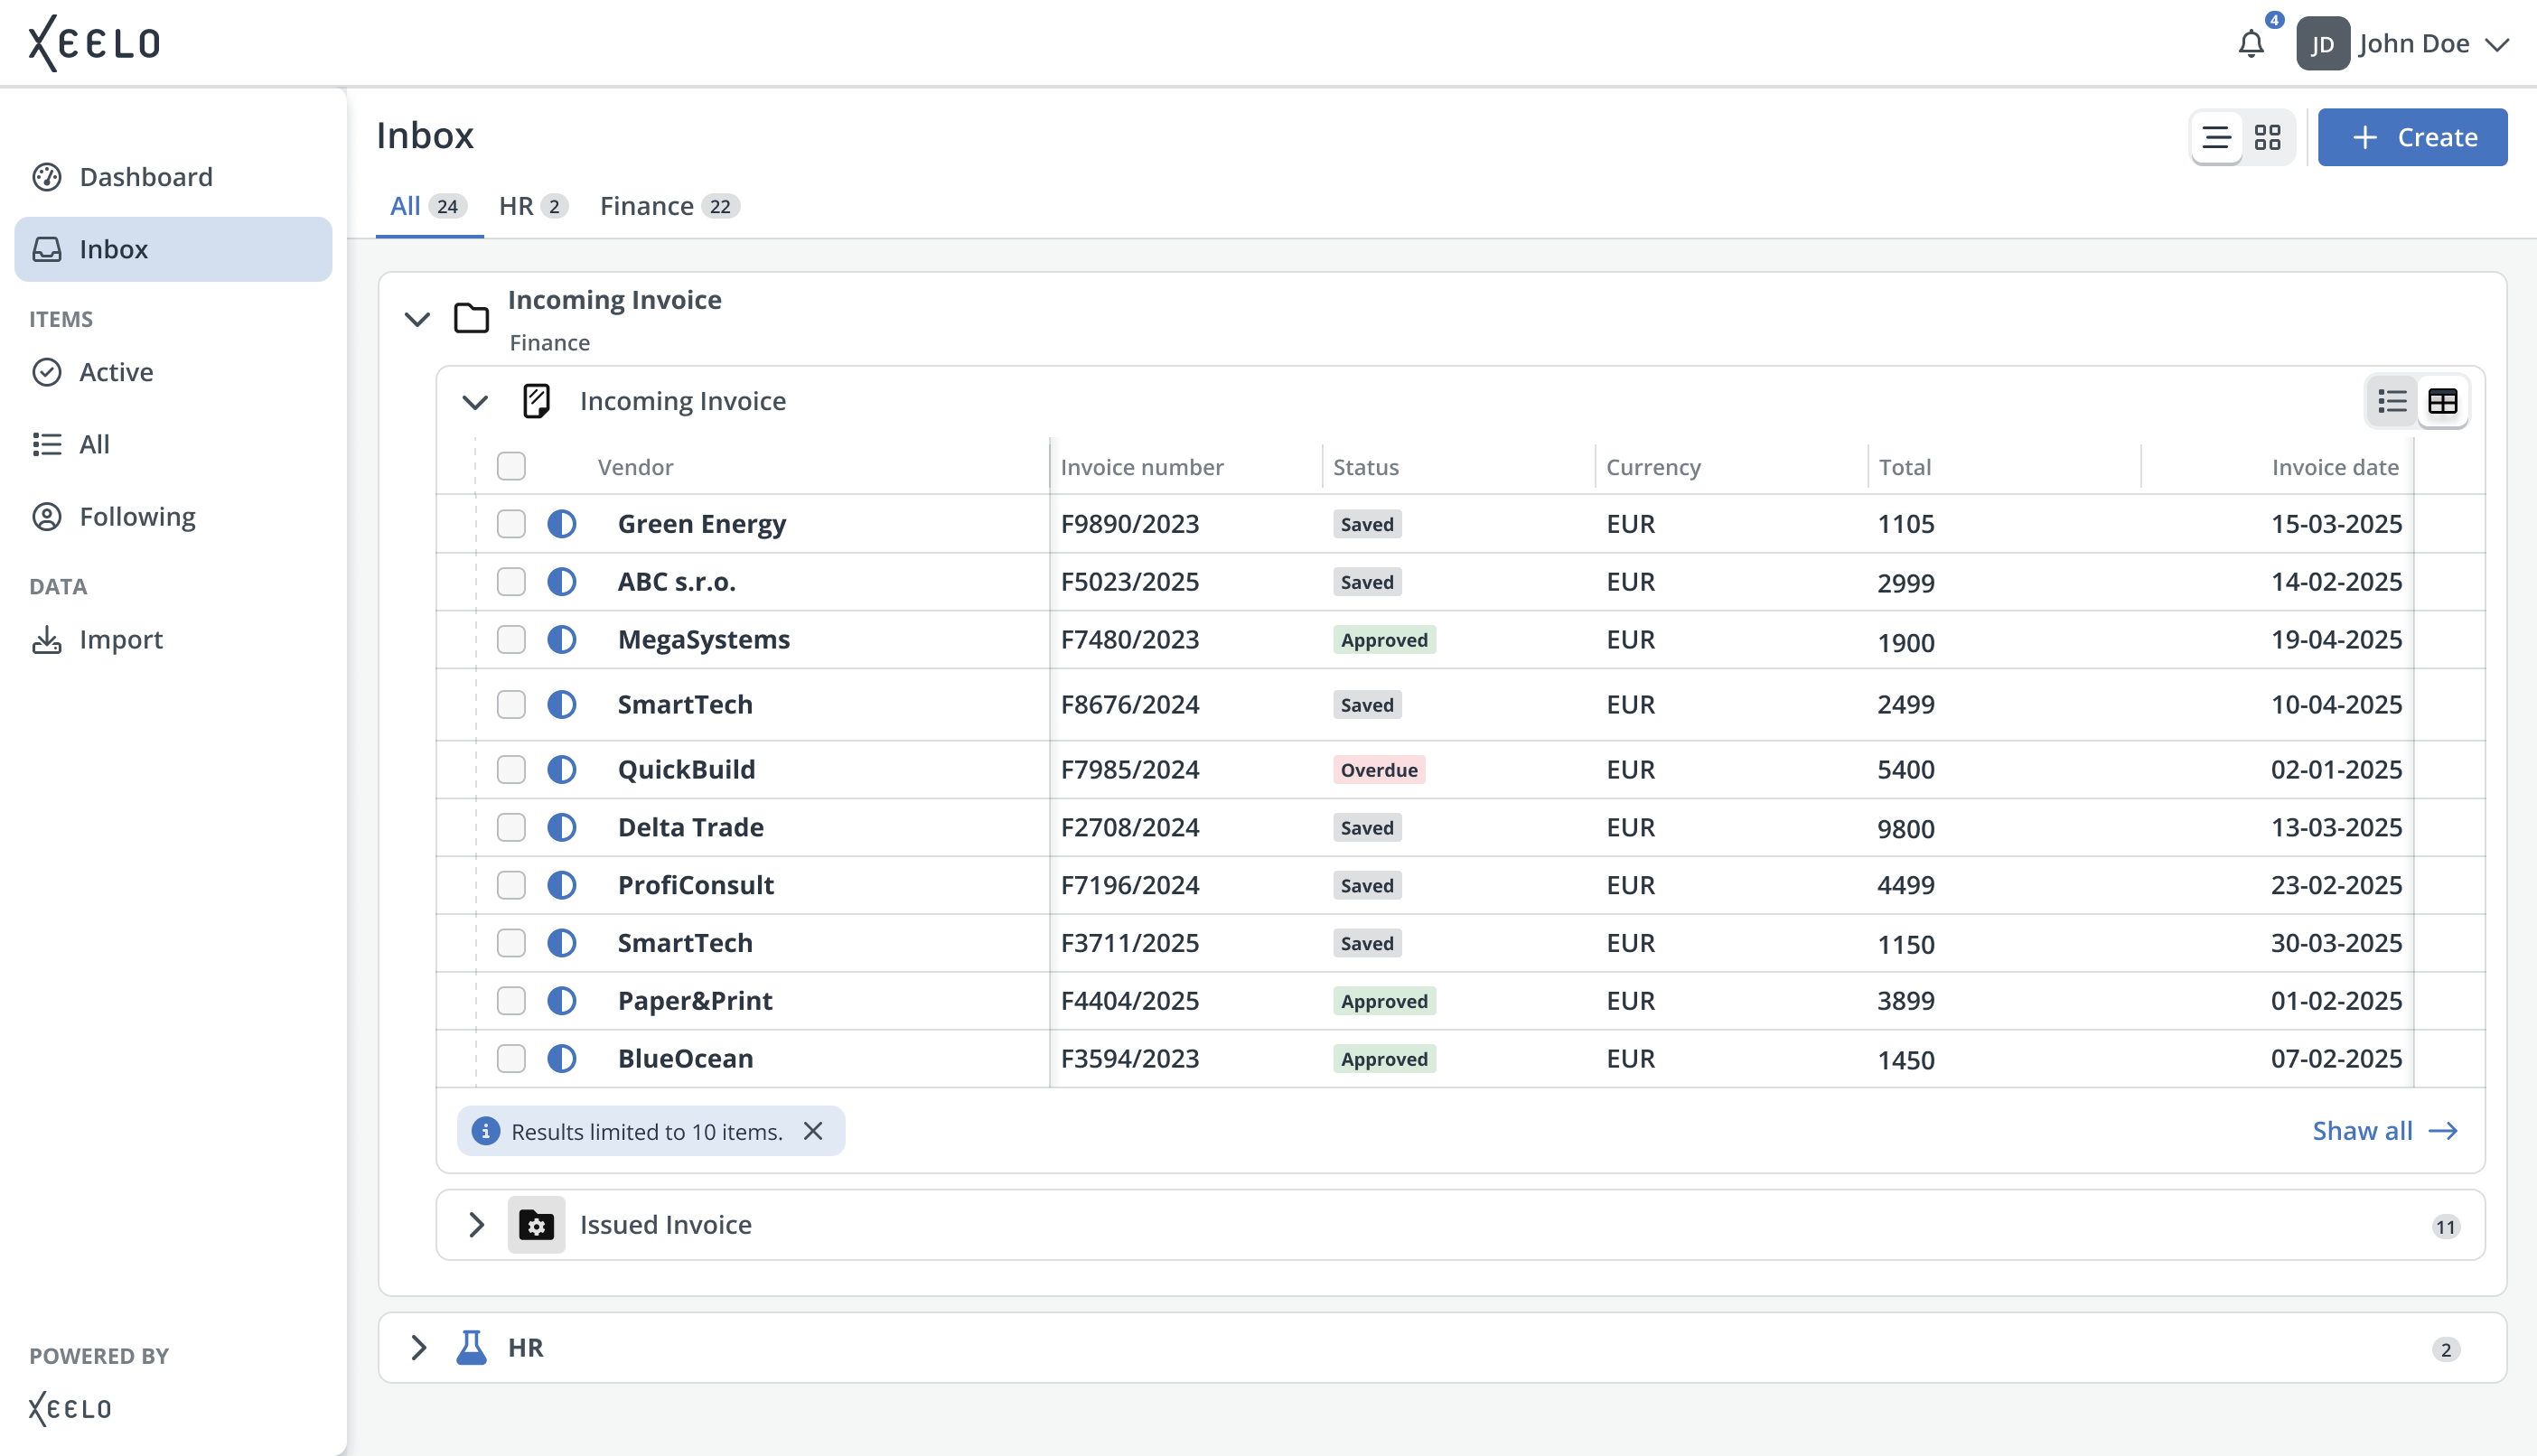Expand the Issued Invoice section
This screenshot has width=2537, height=1456.
(476, 1224)
